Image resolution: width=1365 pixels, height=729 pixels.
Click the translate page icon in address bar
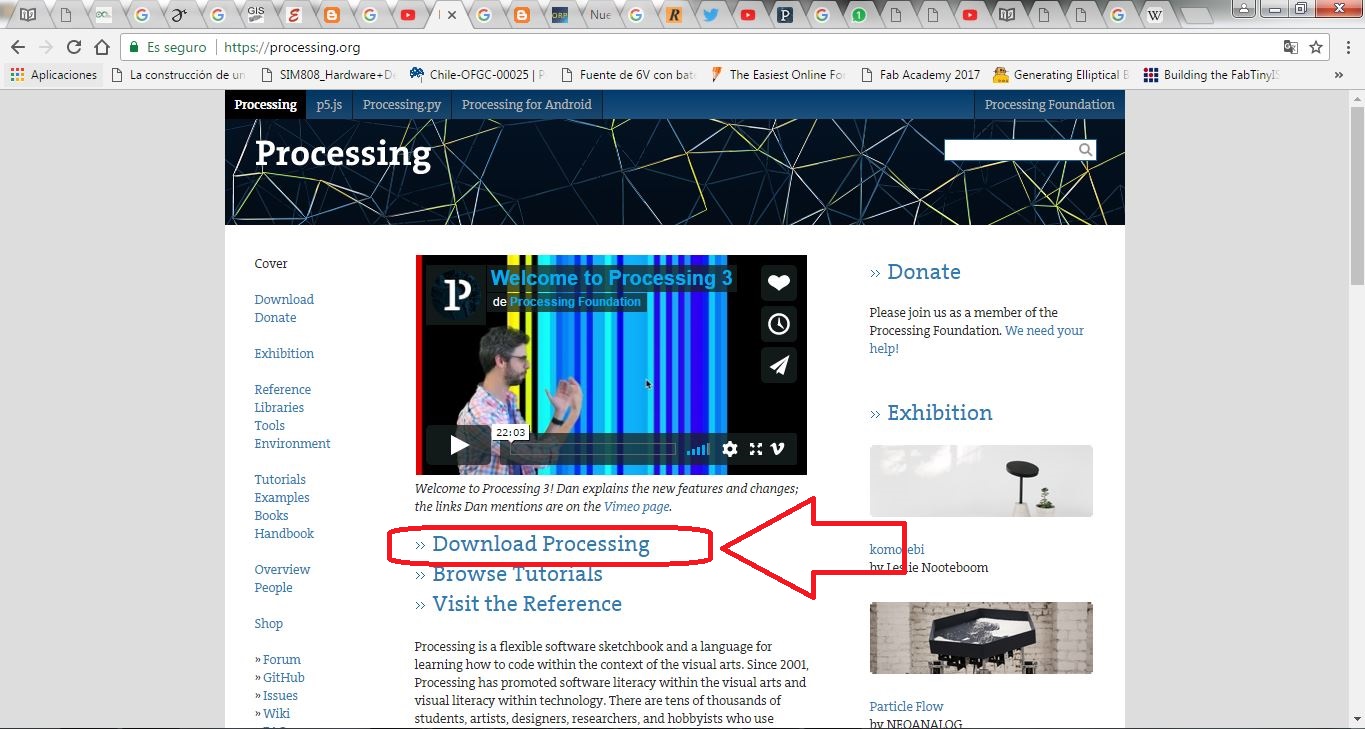click(x=1291, y=47)
